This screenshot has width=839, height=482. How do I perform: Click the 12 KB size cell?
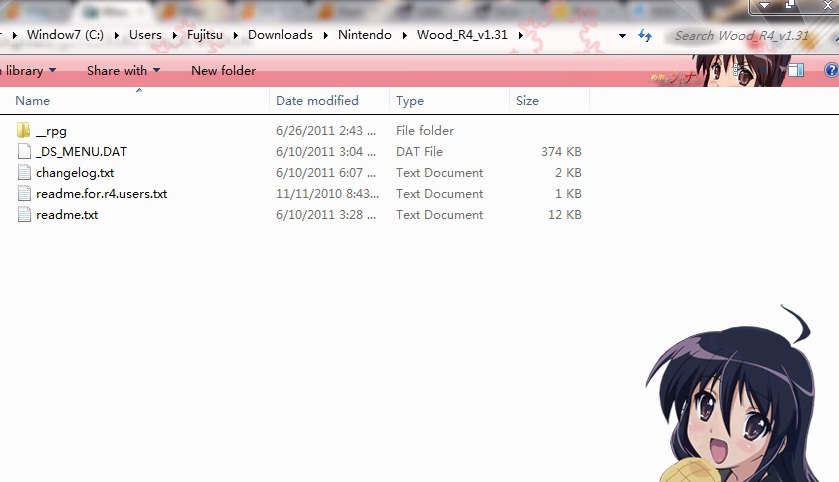click(565, 215)
